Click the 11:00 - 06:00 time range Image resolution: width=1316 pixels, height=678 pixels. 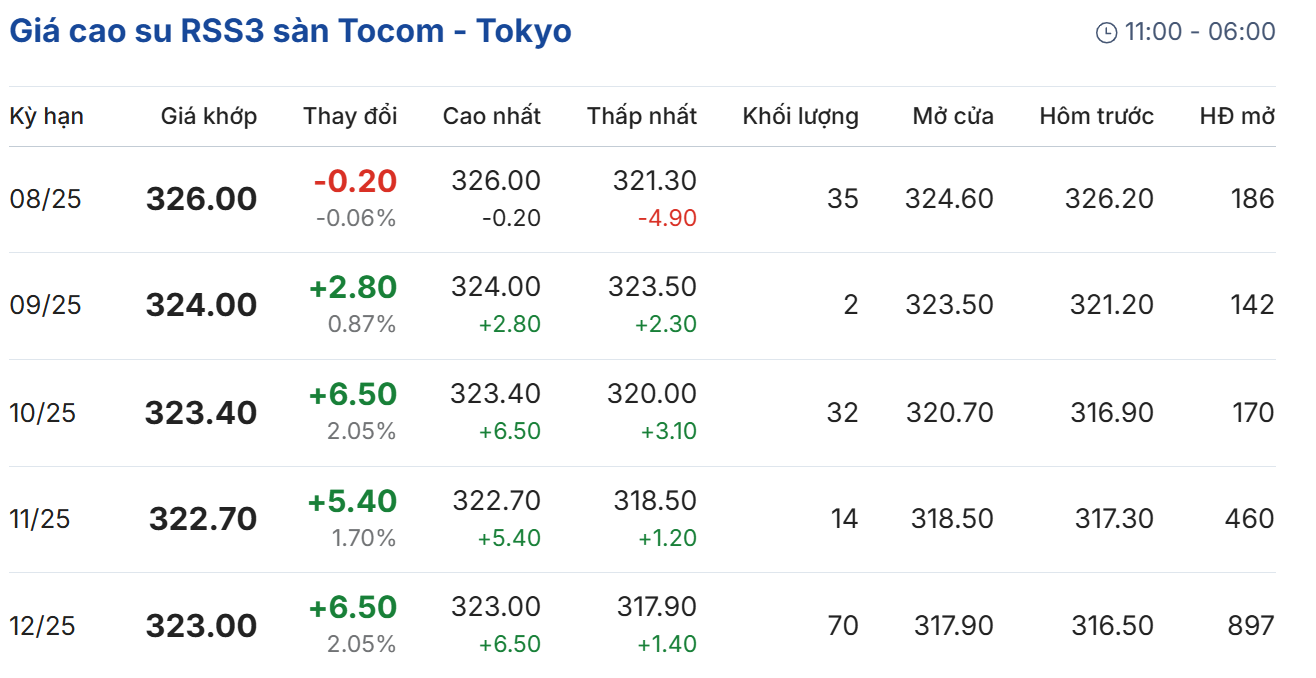click(x=1199, y=32)
